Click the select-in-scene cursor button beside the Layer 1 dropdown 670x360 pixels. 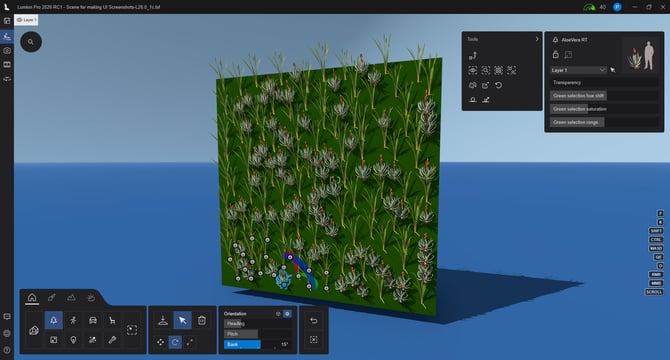[x=613, y=70]
